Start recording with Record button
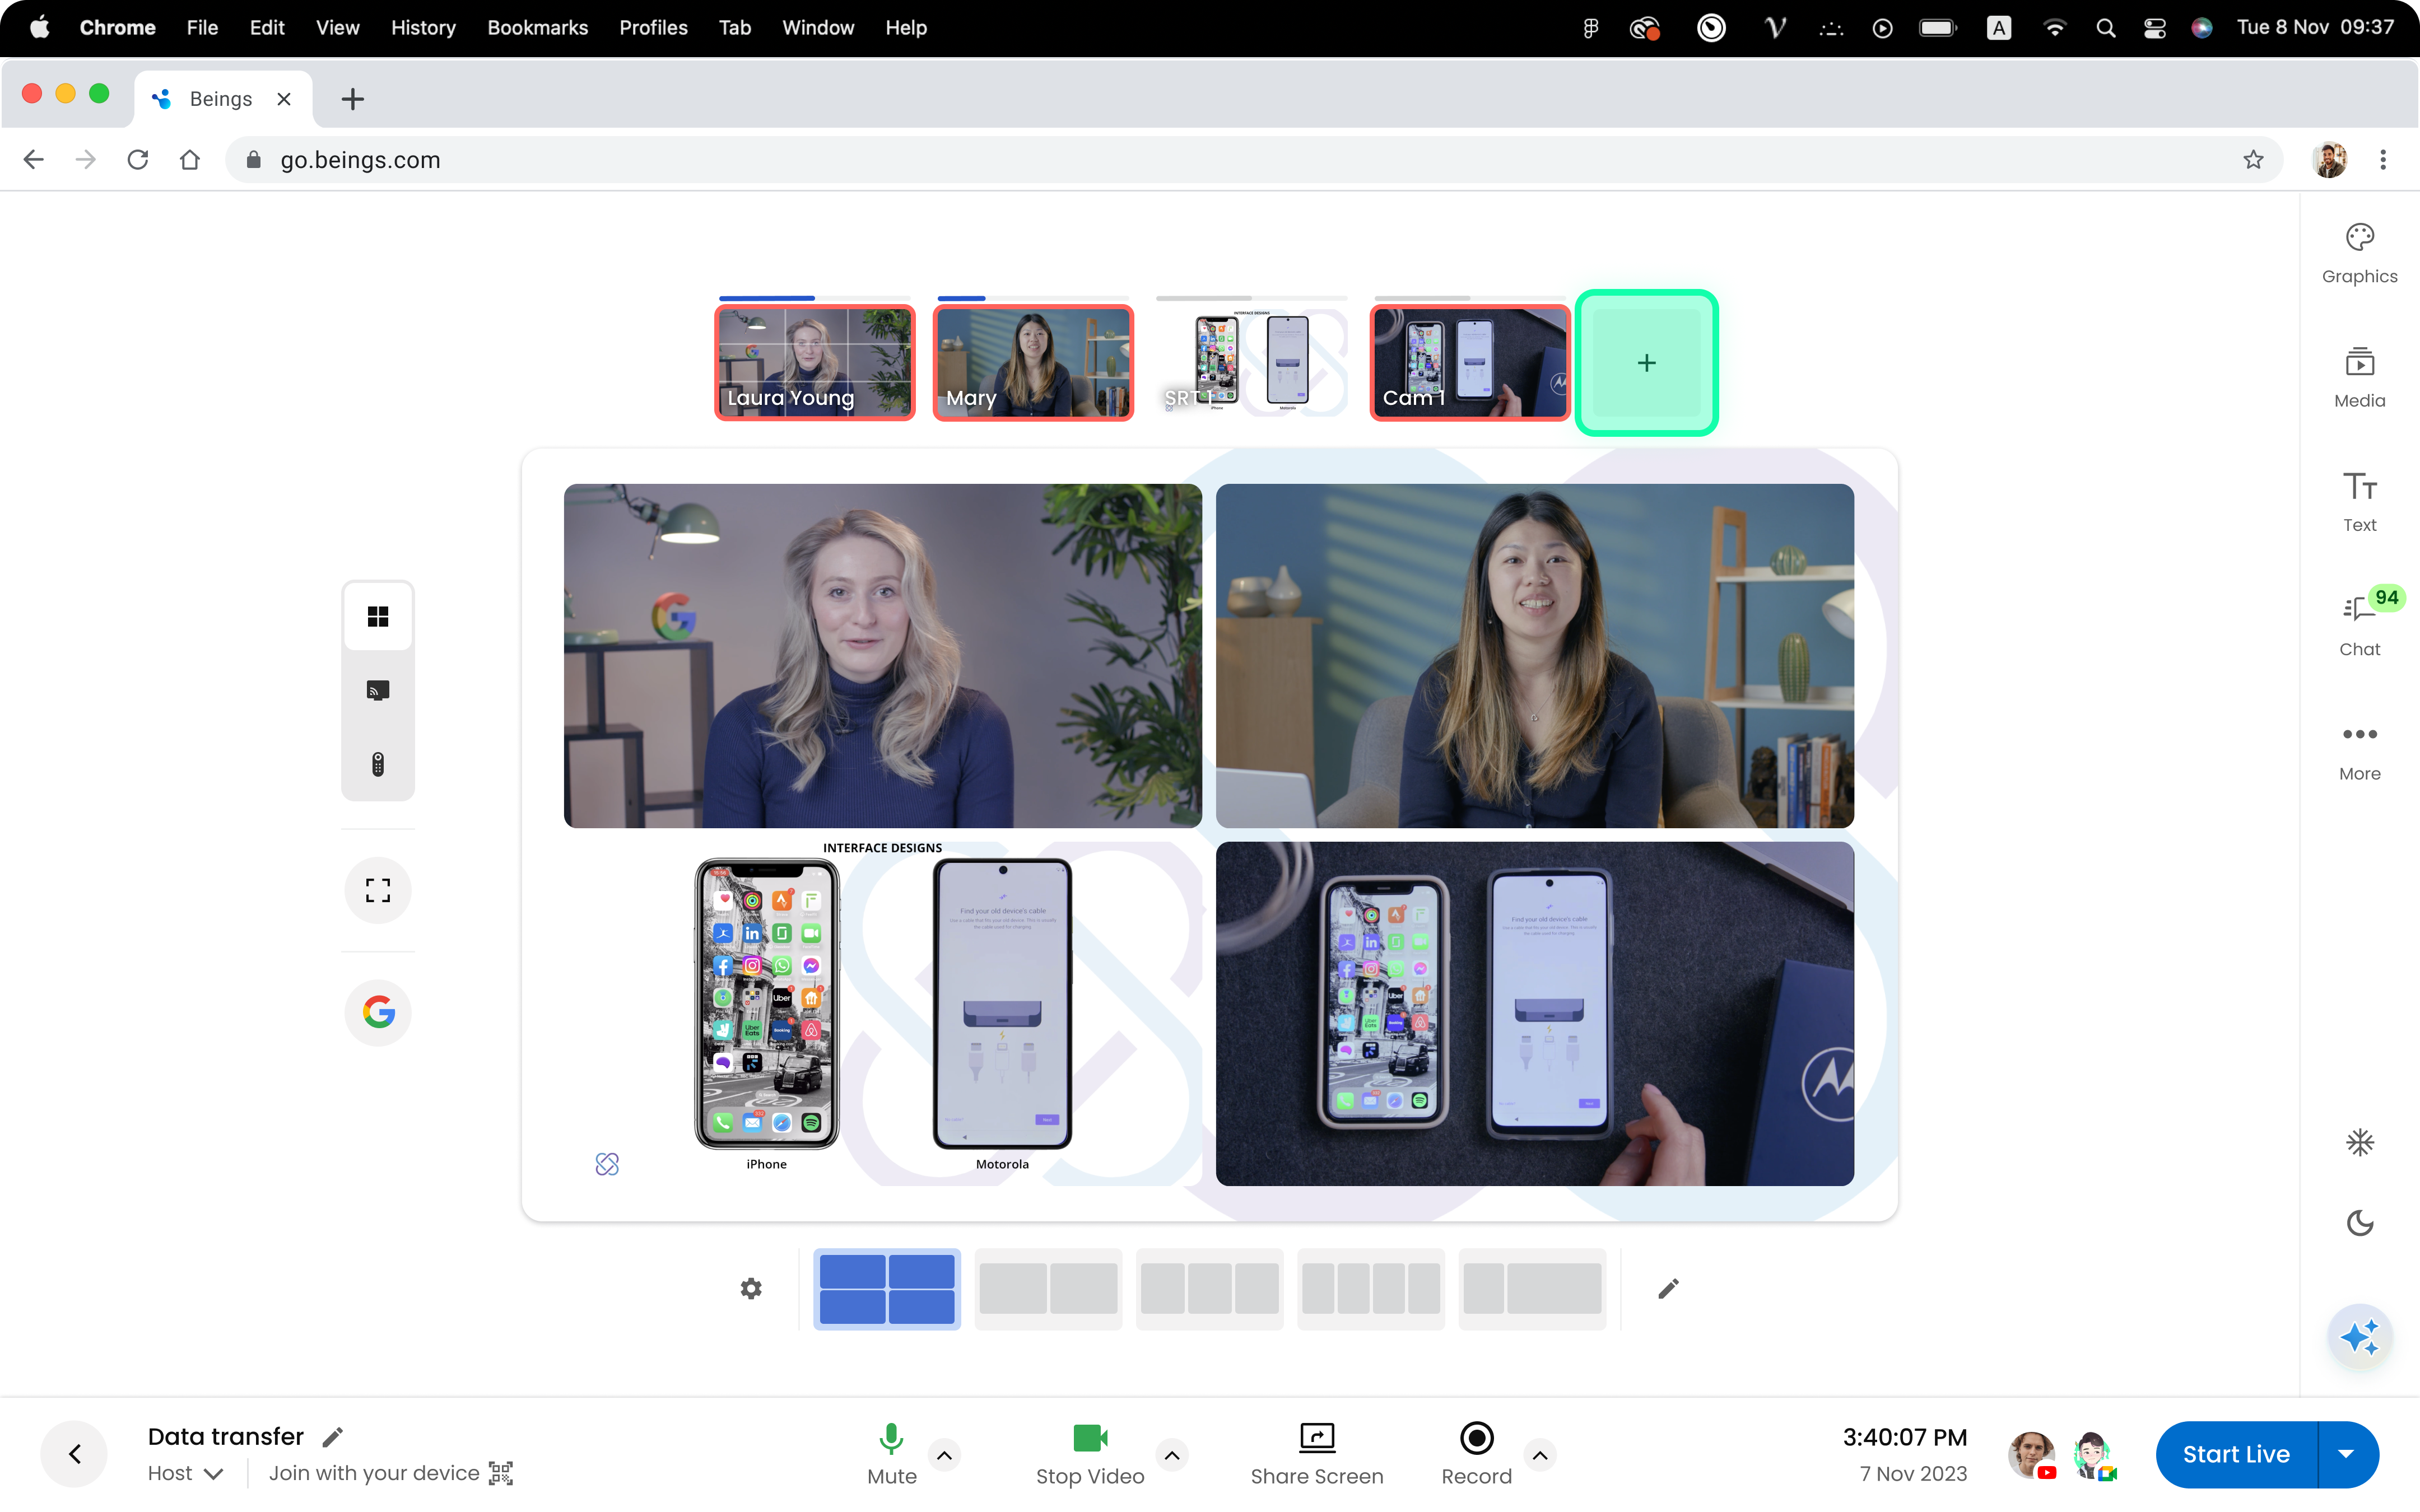Screen dimensions: 2420x1512 [x=1476, y=1454]
